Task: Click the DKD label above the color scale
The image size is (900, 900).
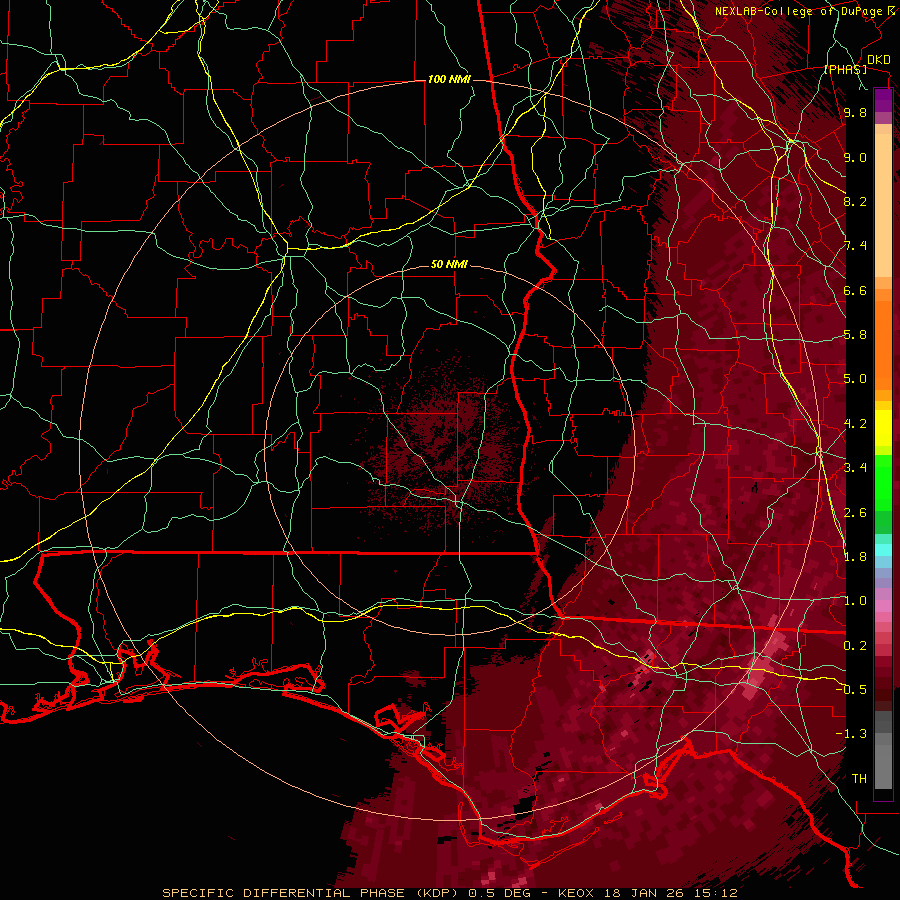Action: [x=878, y=60]
